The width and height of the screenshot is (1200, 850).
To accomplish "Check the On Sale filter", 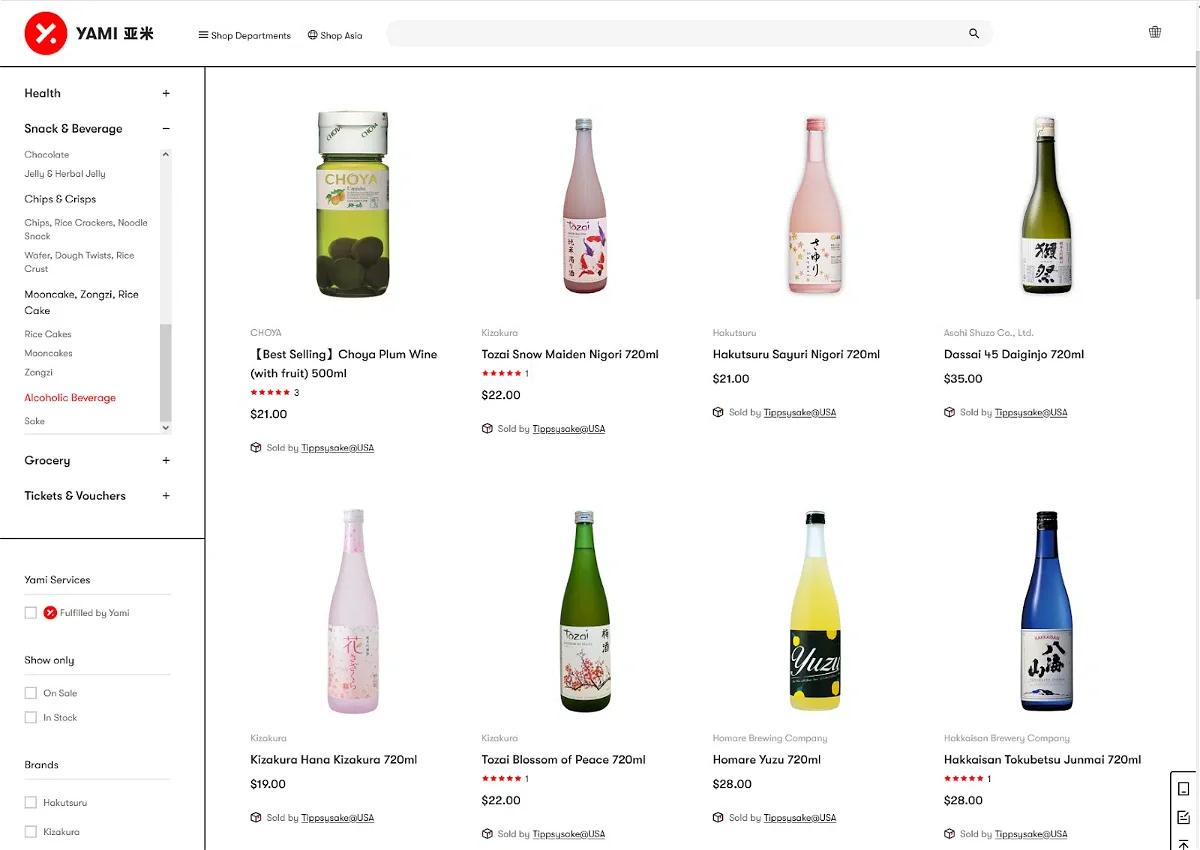I will (31, 693).
